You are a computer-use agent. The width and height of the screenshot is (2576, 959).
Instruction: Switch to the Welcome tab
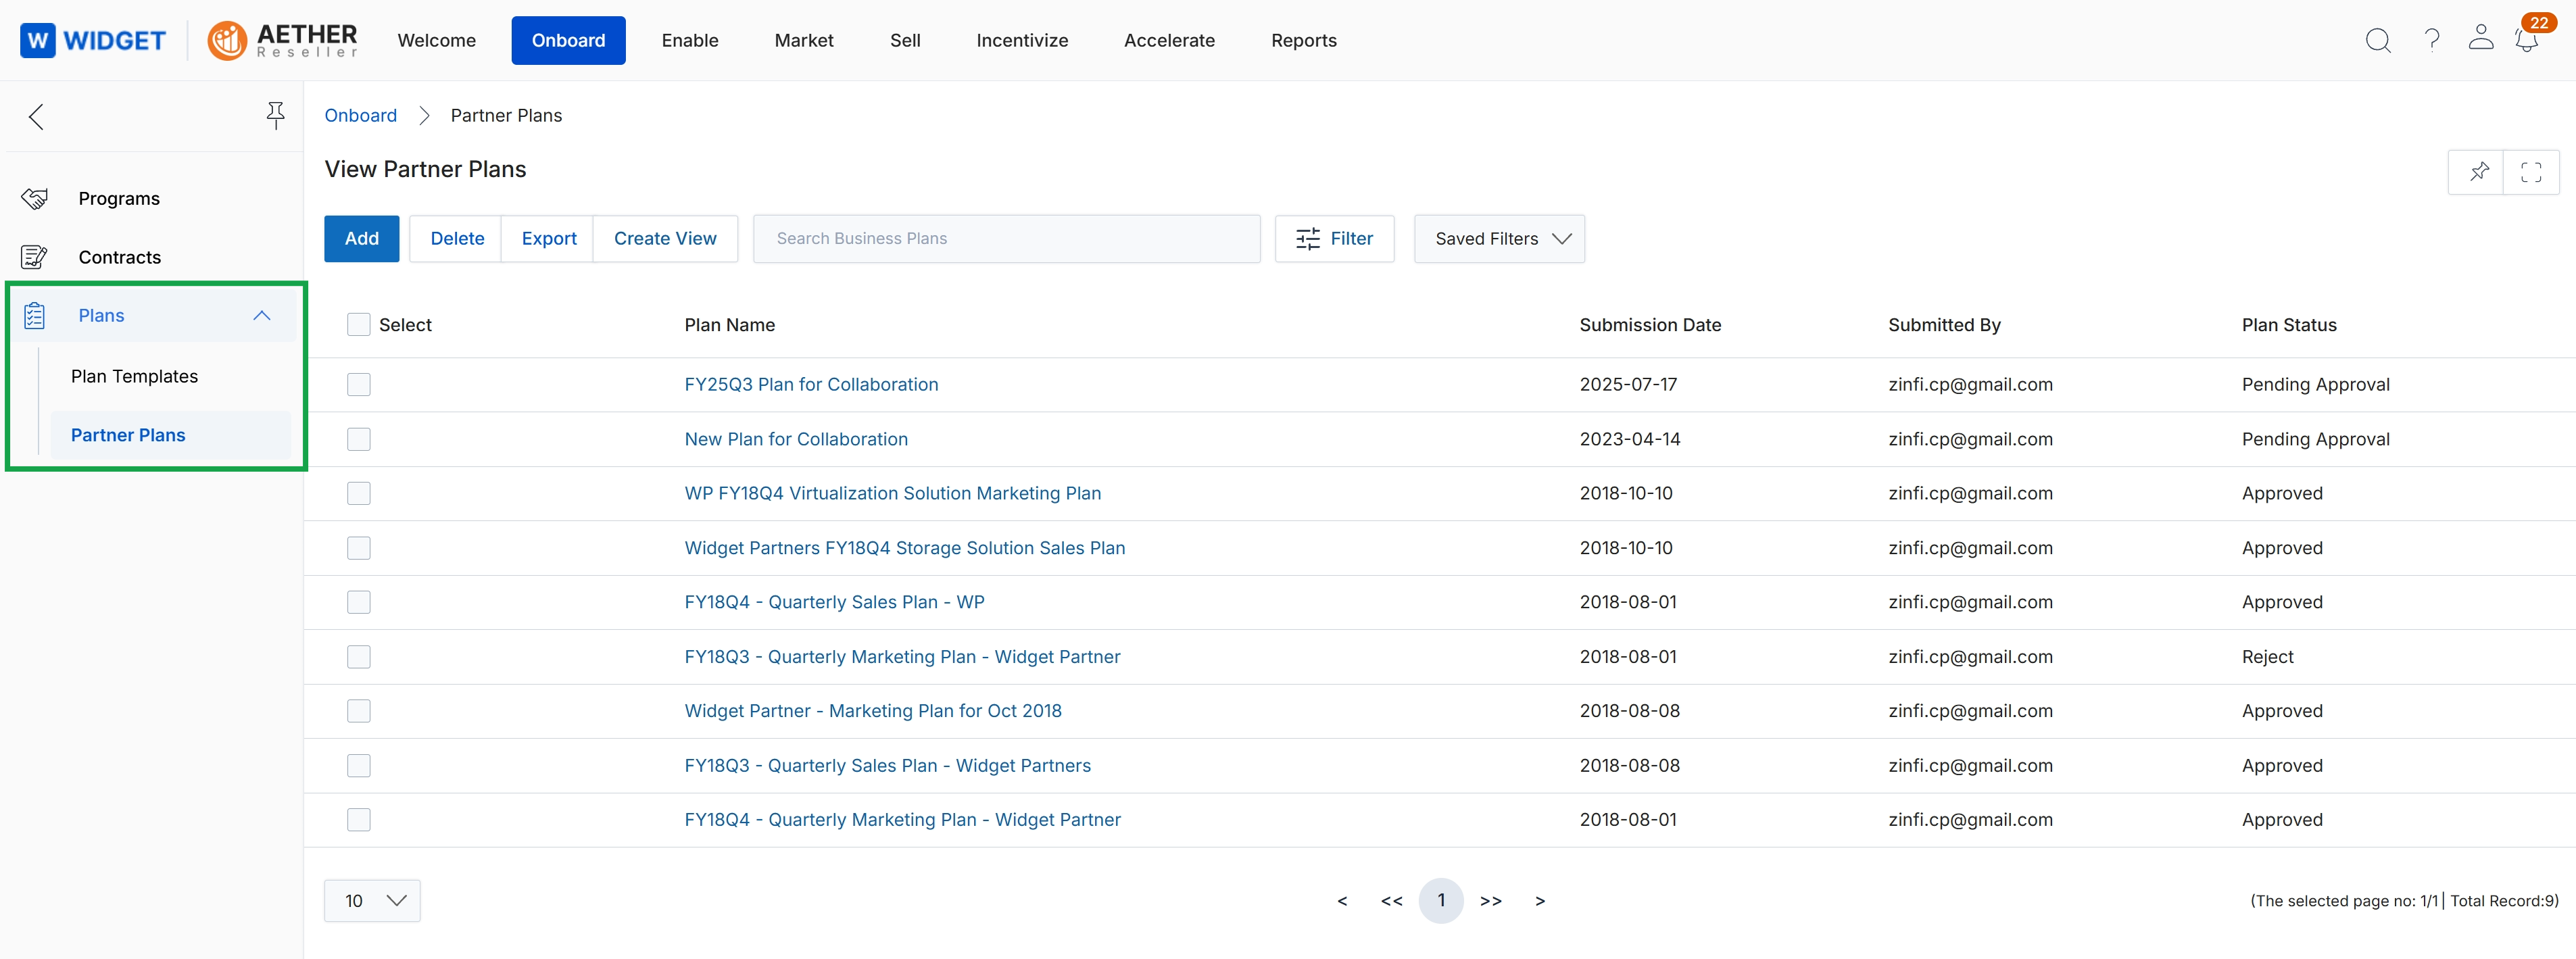coord(436,40)
